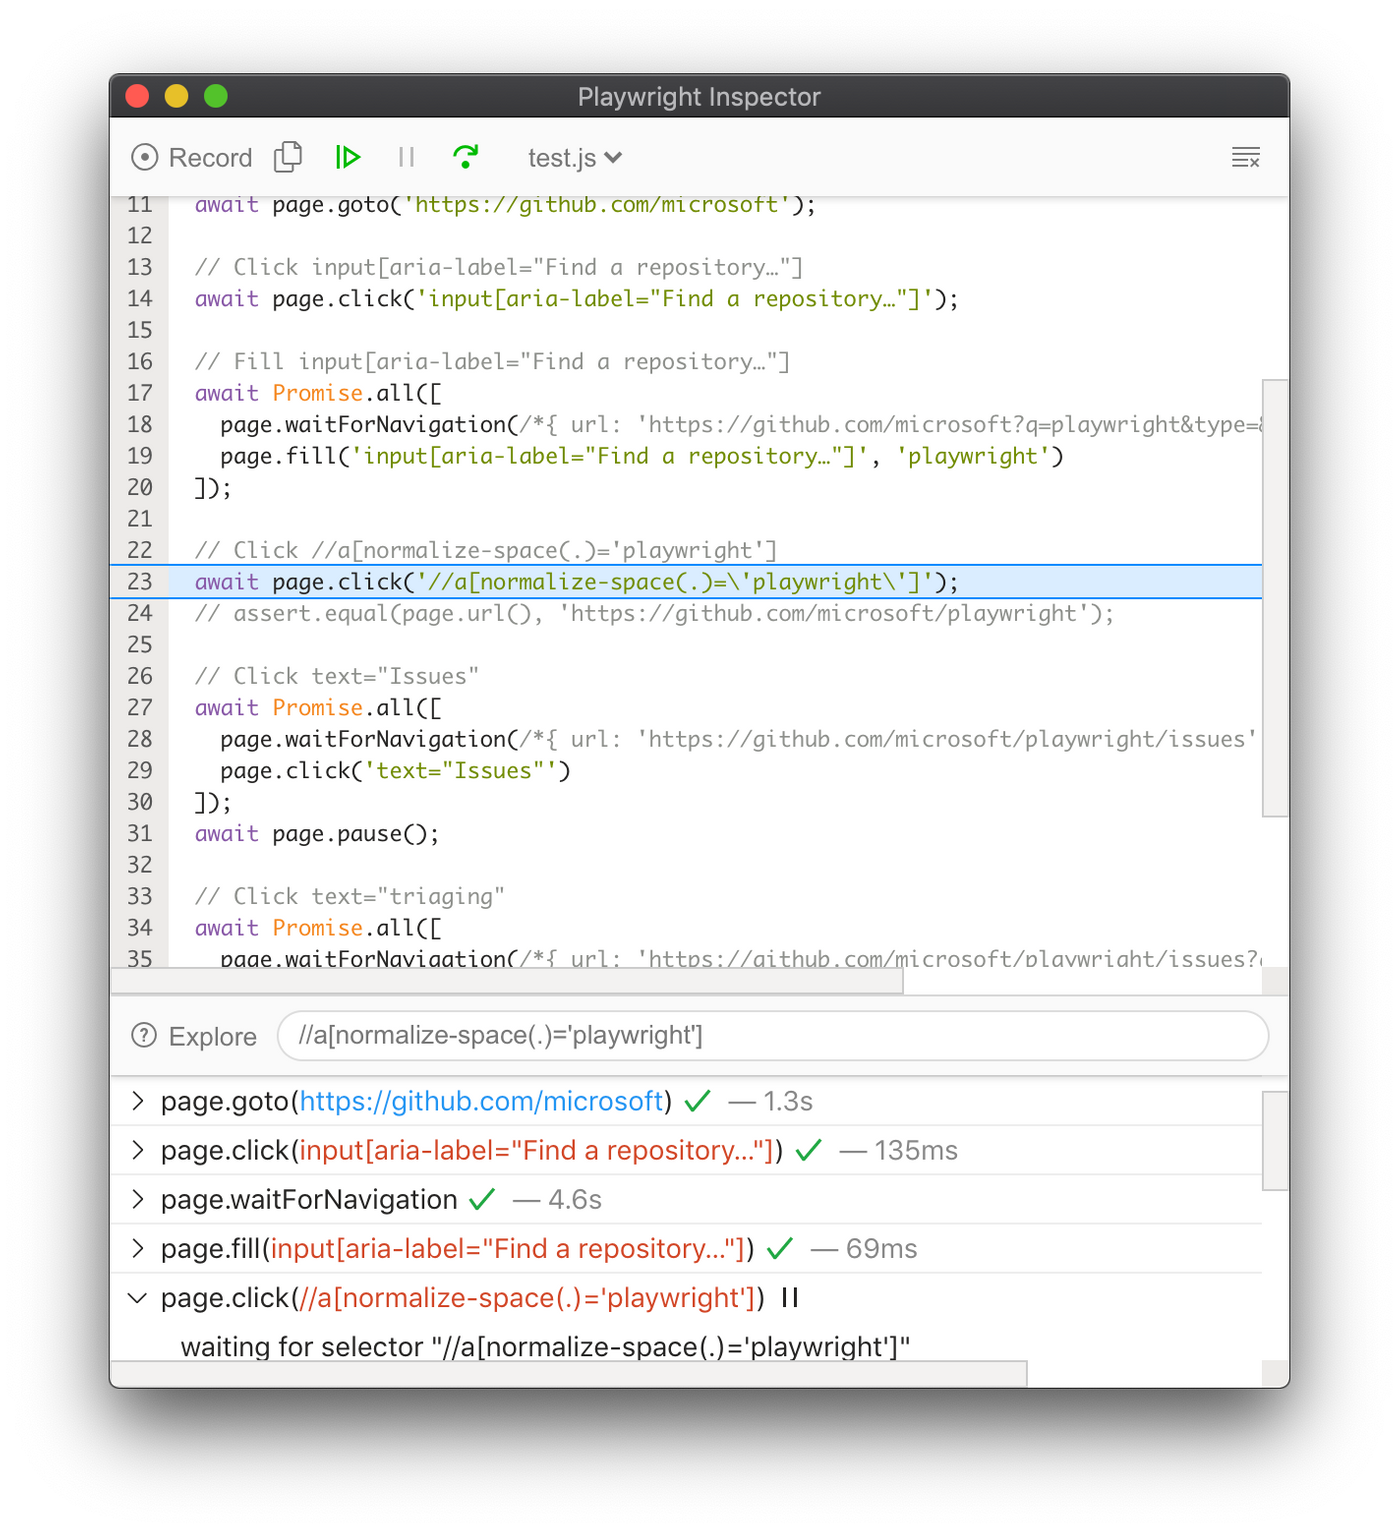Click the log panel horizontal scrollbar
Image resolution: width=1400 pixels, height=1534 pixels.
pos(569,1374)
